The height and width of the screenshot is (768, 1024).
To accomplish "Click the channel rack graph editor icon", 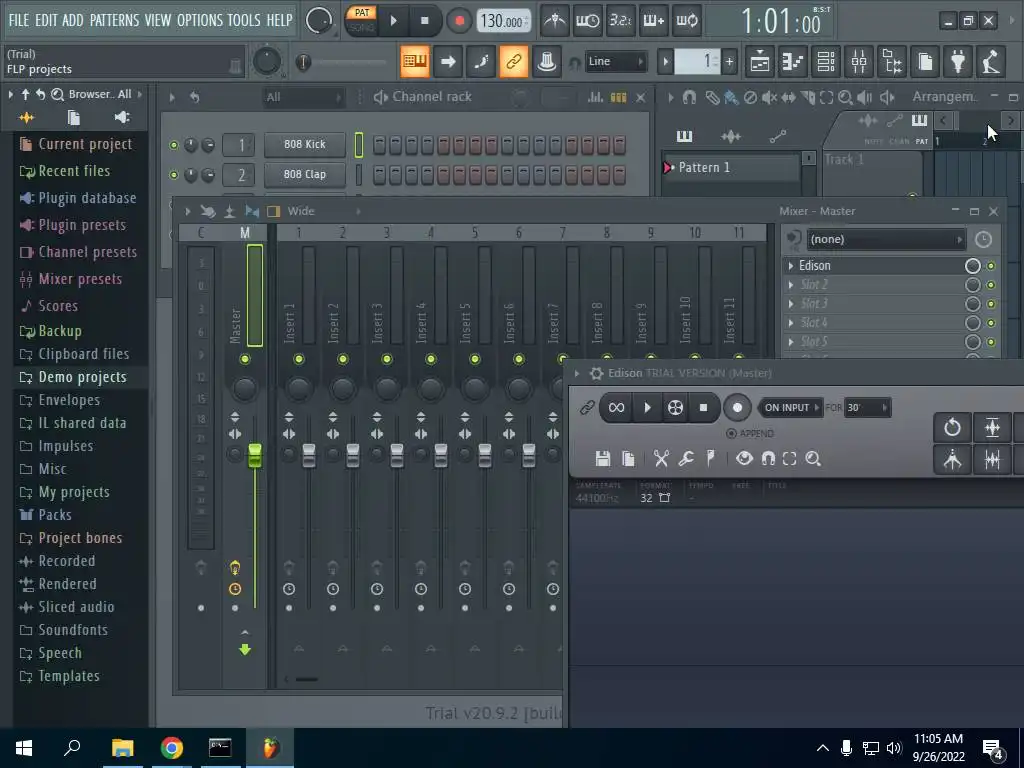I will point(595,97).
